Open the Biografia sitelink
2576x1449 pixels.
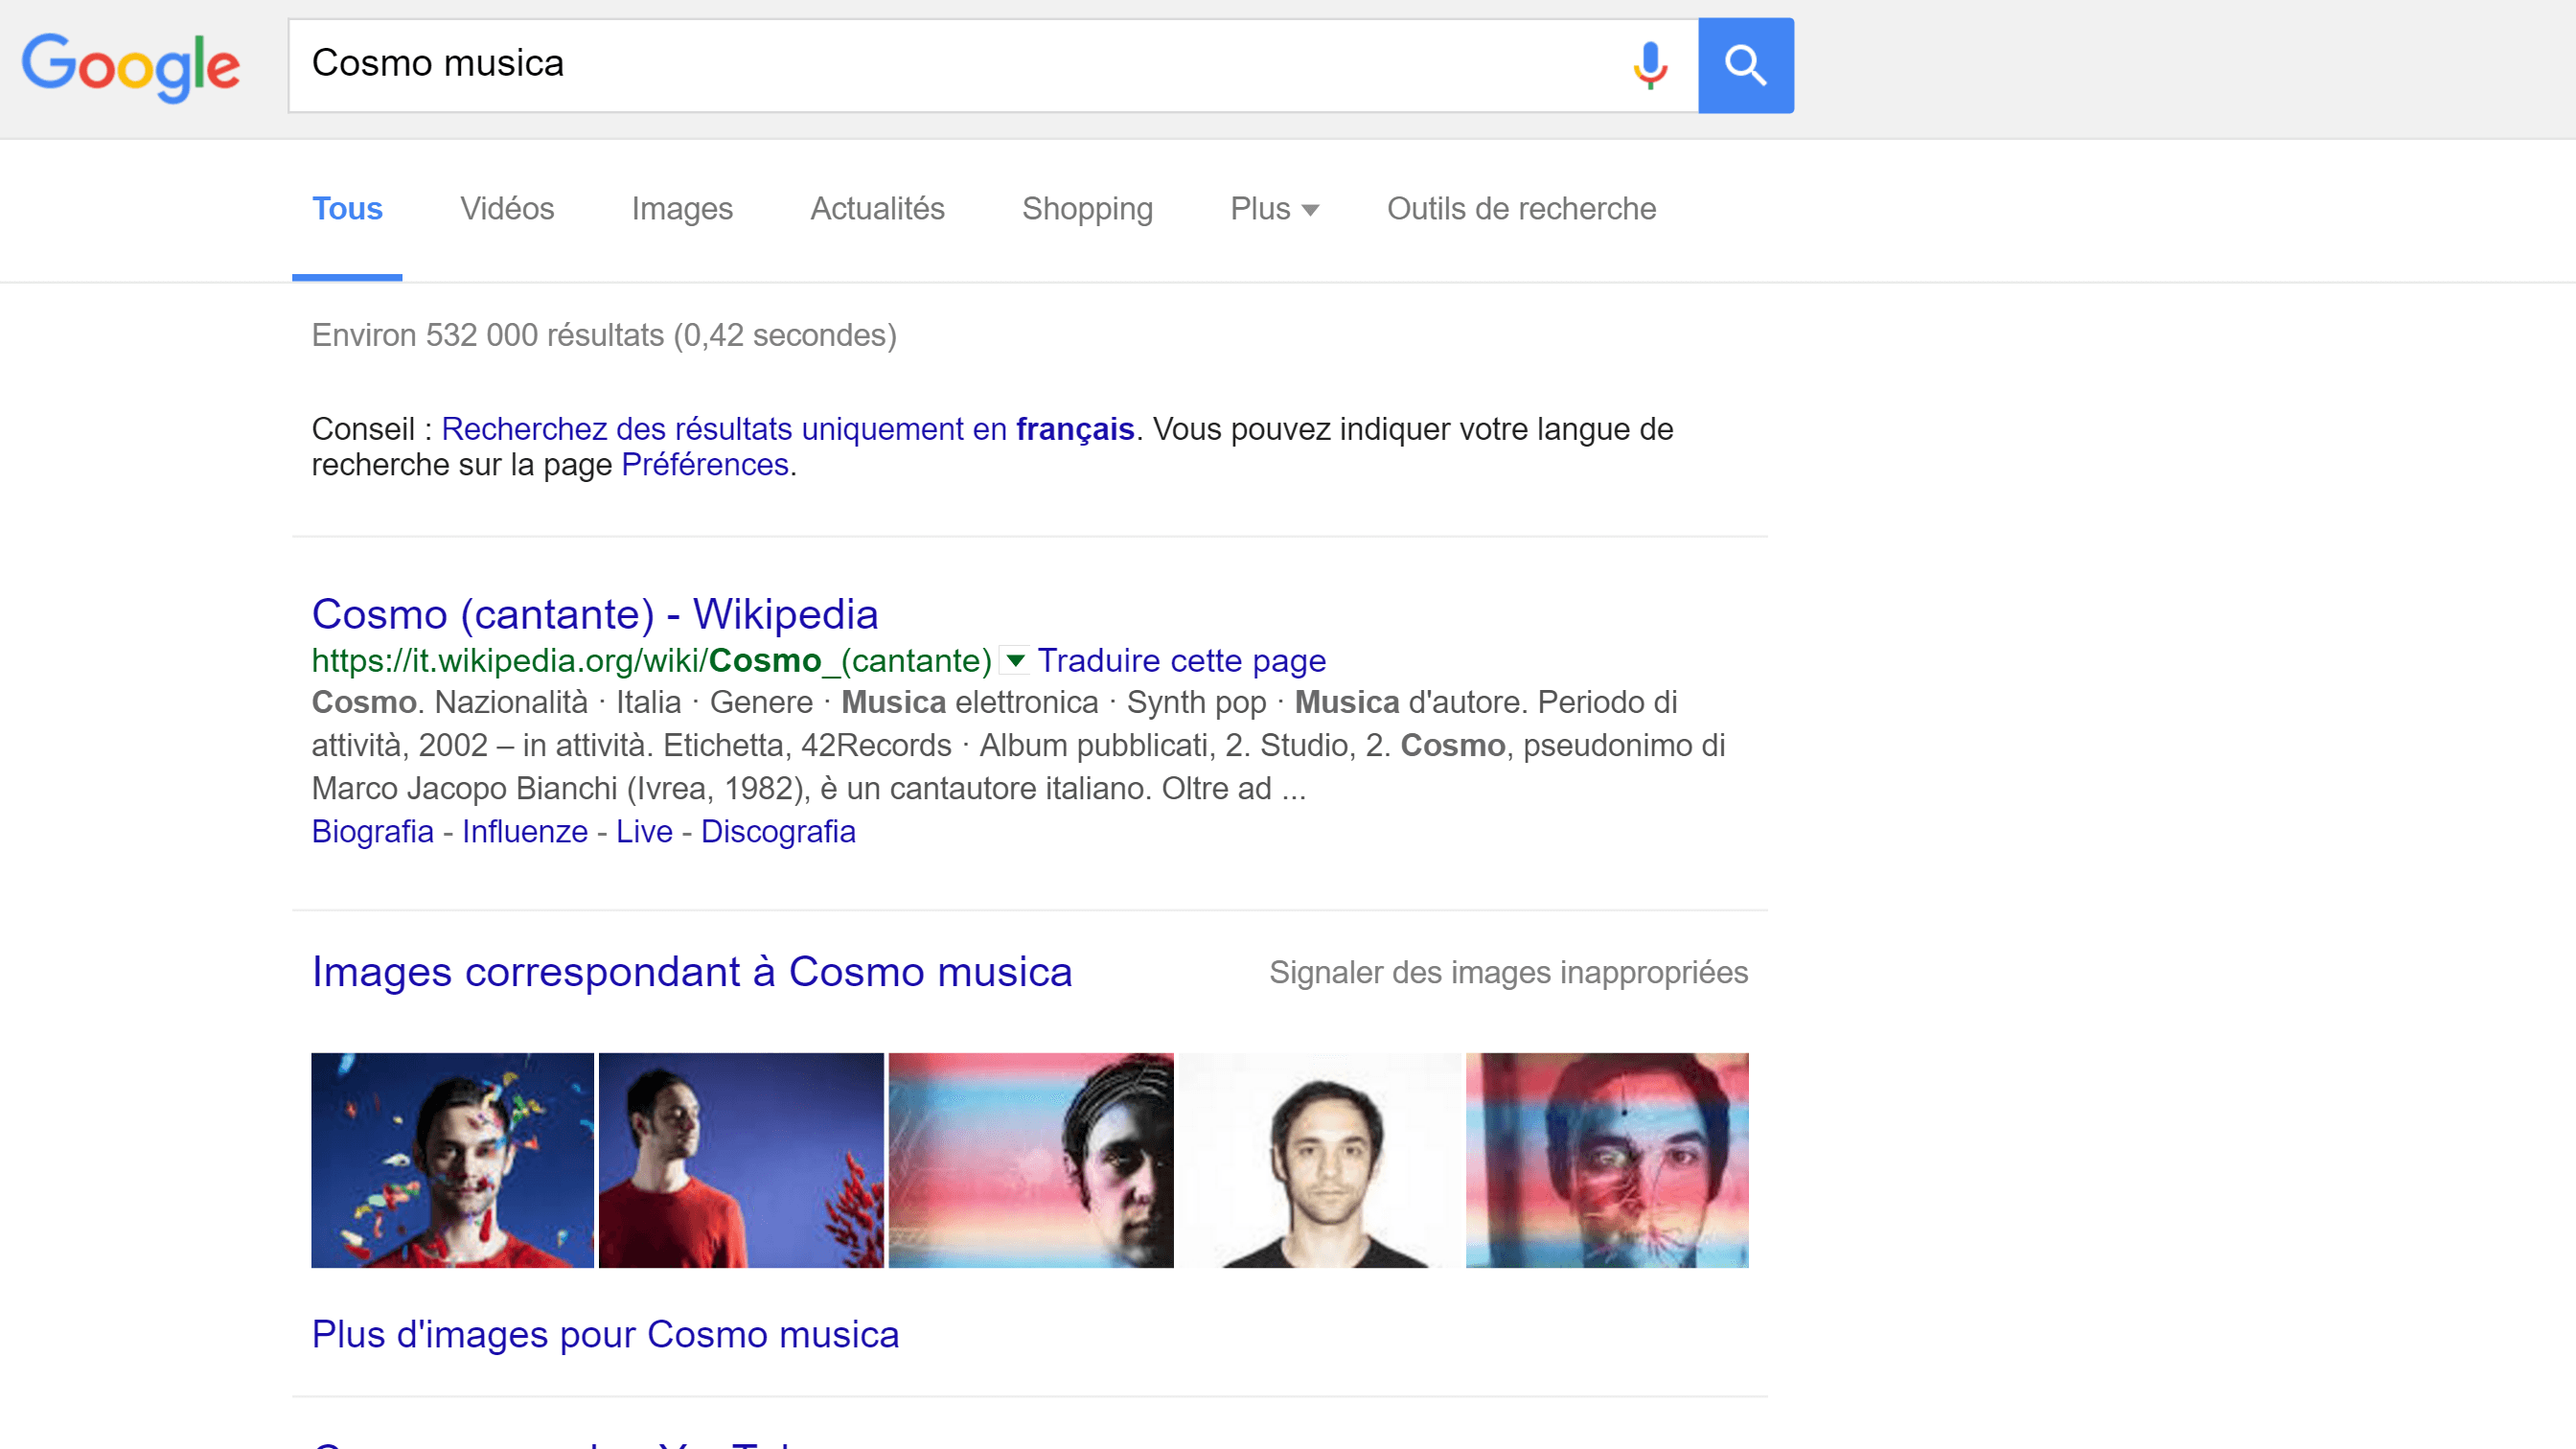coord(372,831)
